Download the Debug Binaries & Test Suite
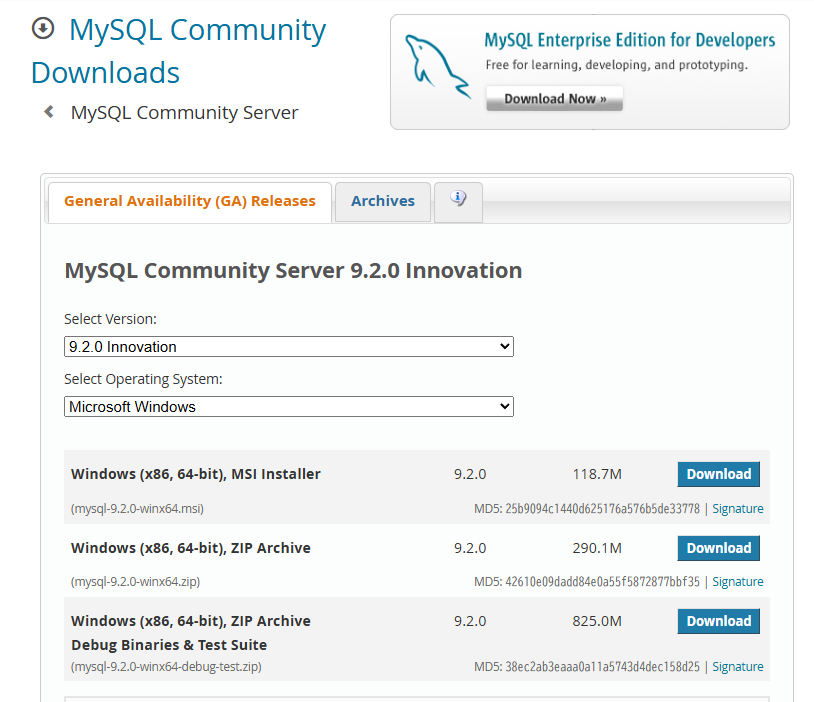Screen dimensions: 814x702 click(x=718, y=621)
